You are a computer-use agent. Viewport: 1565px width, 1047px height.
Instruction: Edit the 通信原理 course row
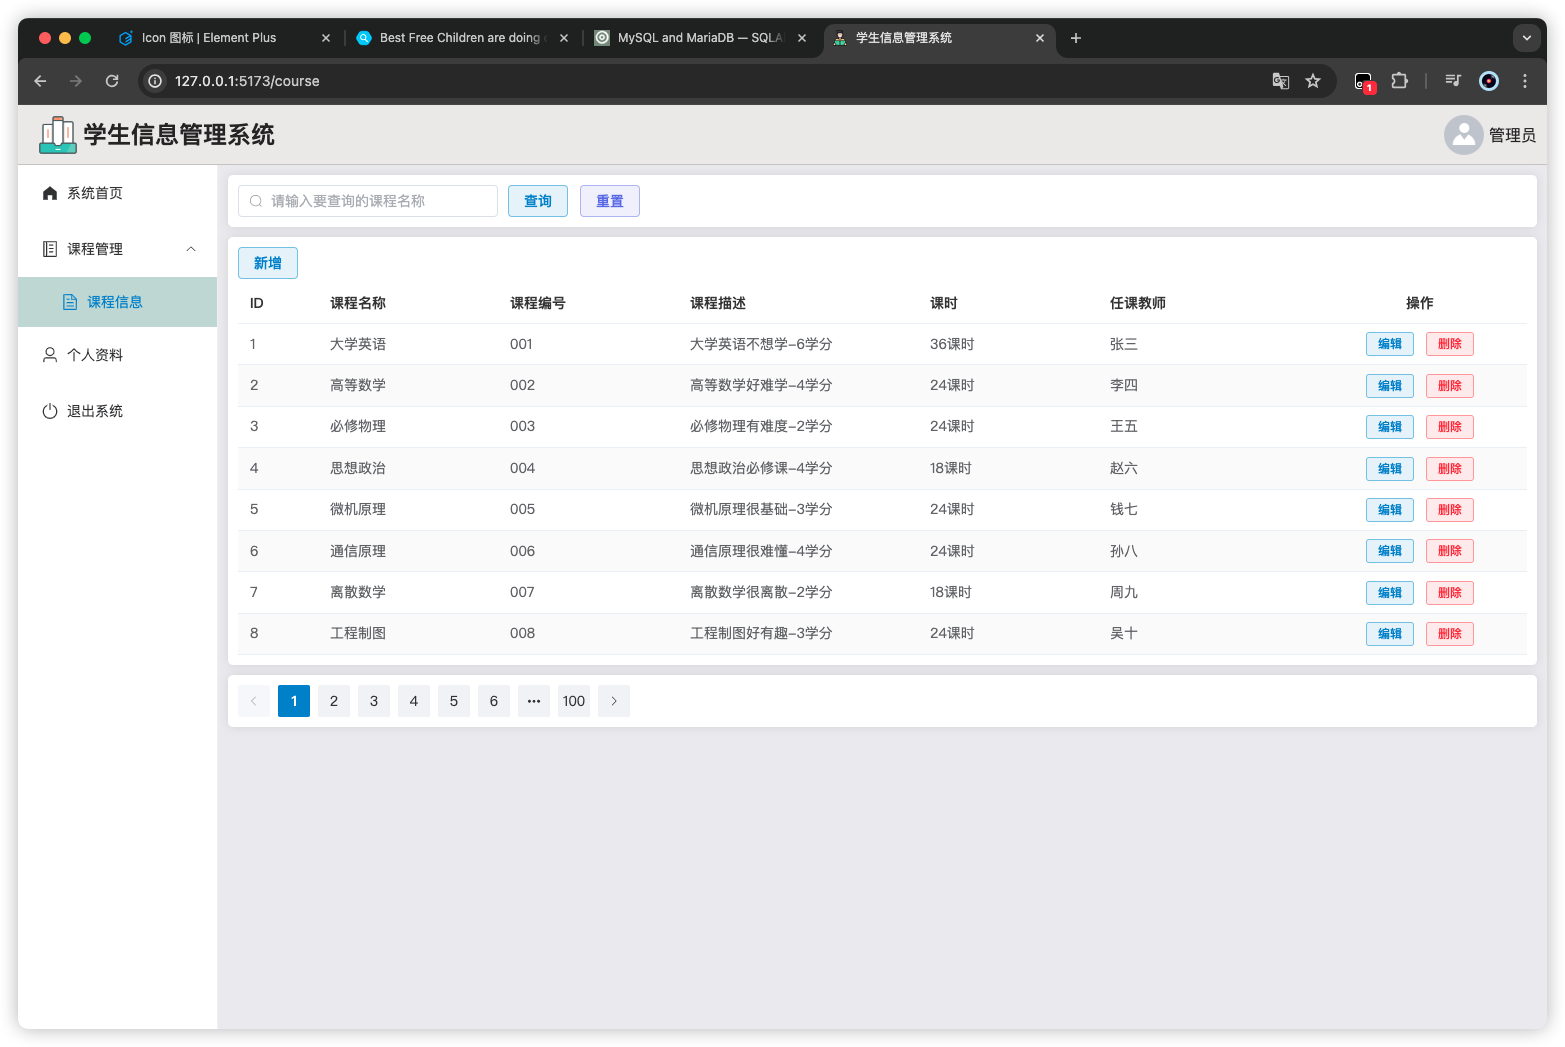[1390, 551]
